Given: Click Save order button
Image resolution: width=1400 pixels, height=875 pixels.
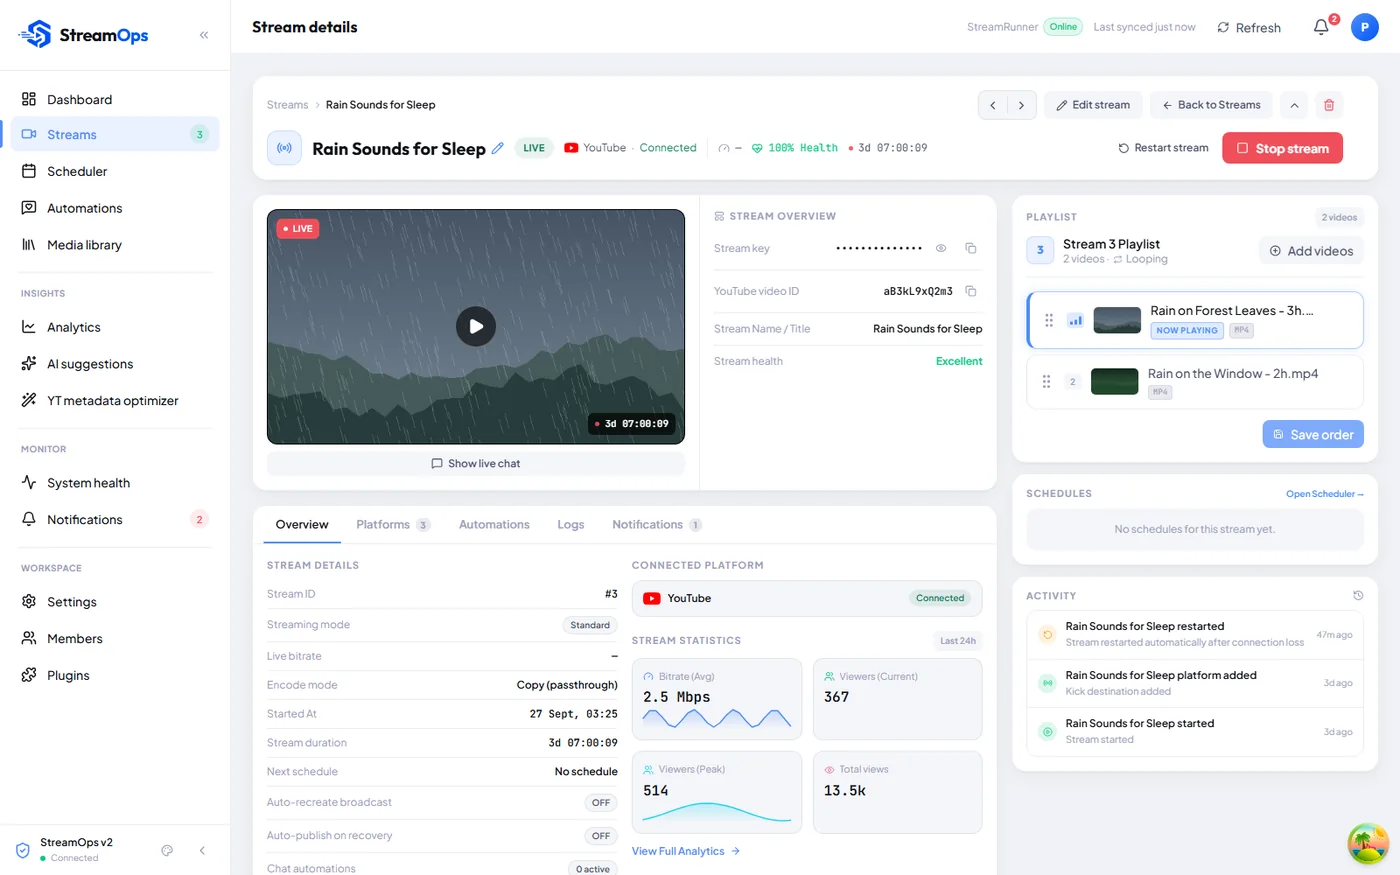Looking at the screenshot, I should pos(1313,434).
